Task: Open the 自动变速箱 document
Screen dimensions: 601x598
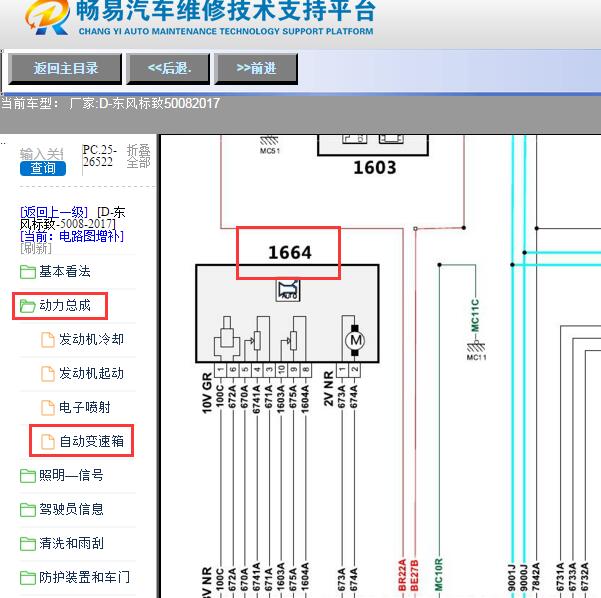Action: [91, 441]
